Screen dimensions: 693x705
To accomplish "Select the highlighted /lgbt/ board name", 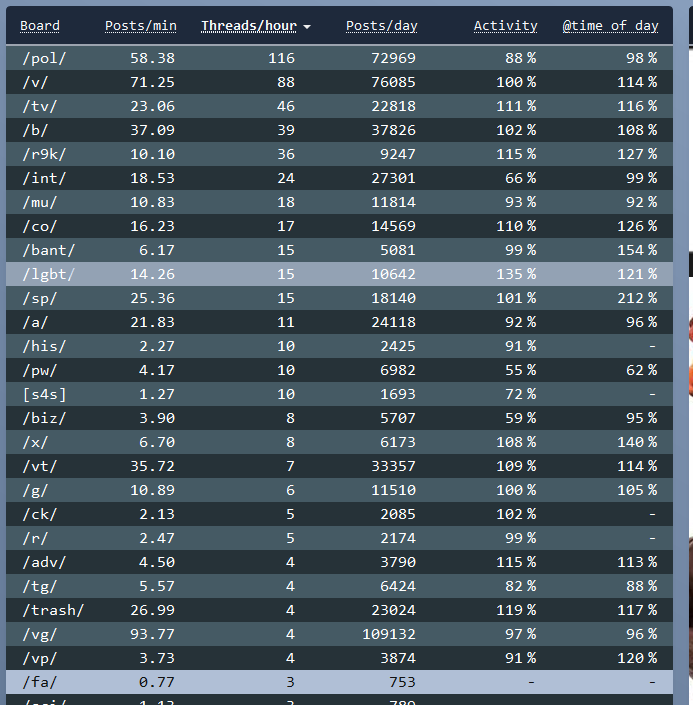I will pos(49,274).
